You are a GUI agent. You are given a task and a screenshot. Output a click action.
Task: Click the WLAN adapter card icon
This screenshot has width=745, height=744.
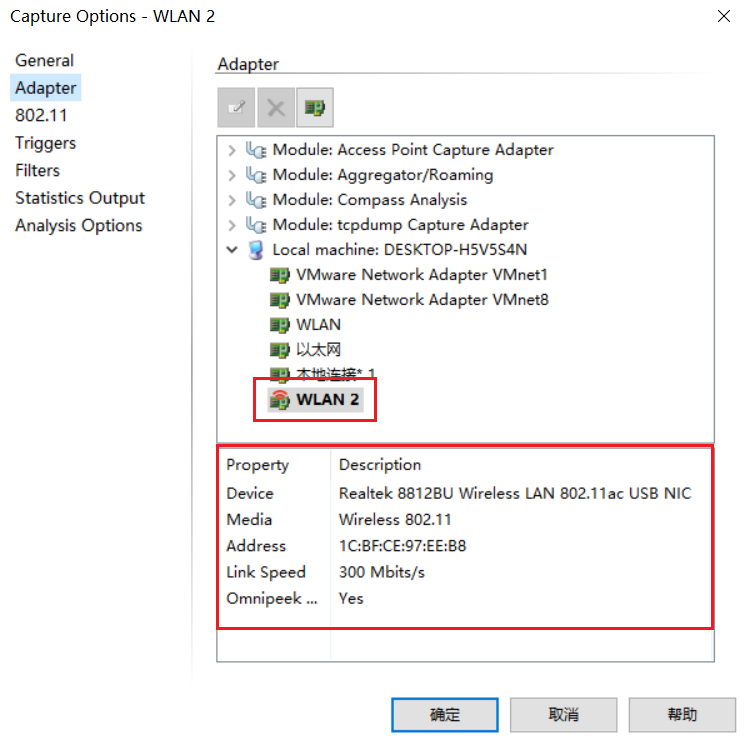[279, 325]
